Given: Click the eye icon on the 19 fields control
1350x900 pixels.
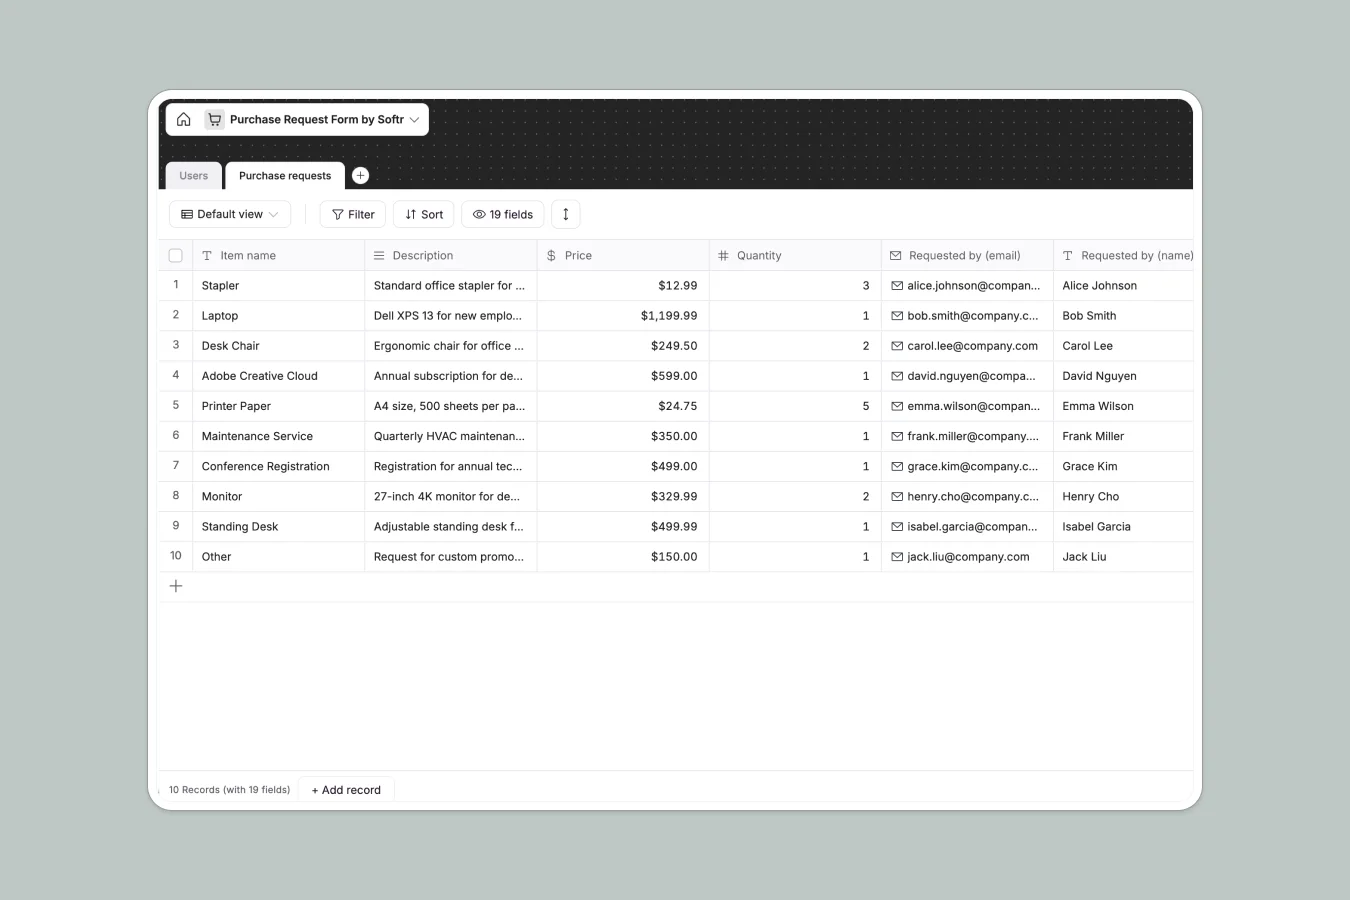Looking at the screenshot, I should click(481, 214).
